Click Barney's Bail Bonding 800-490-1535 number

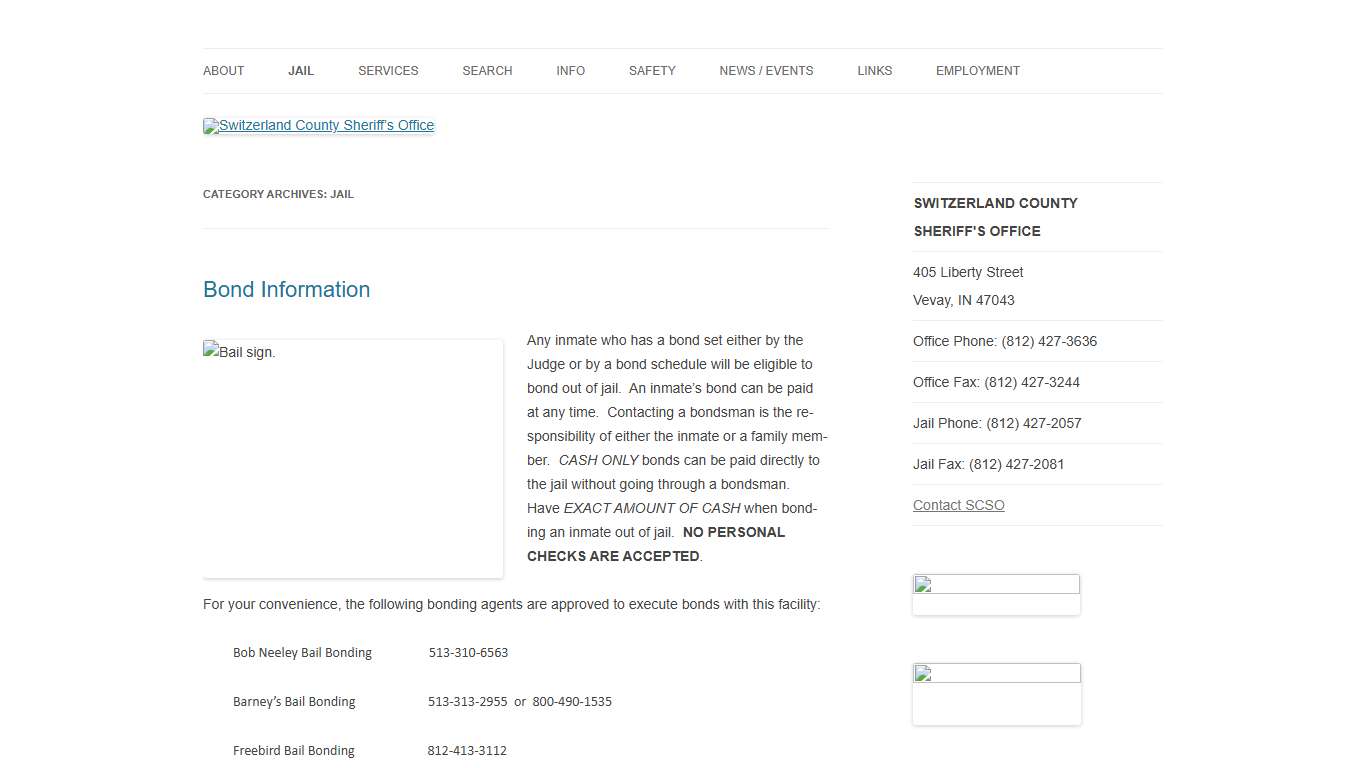572,702
